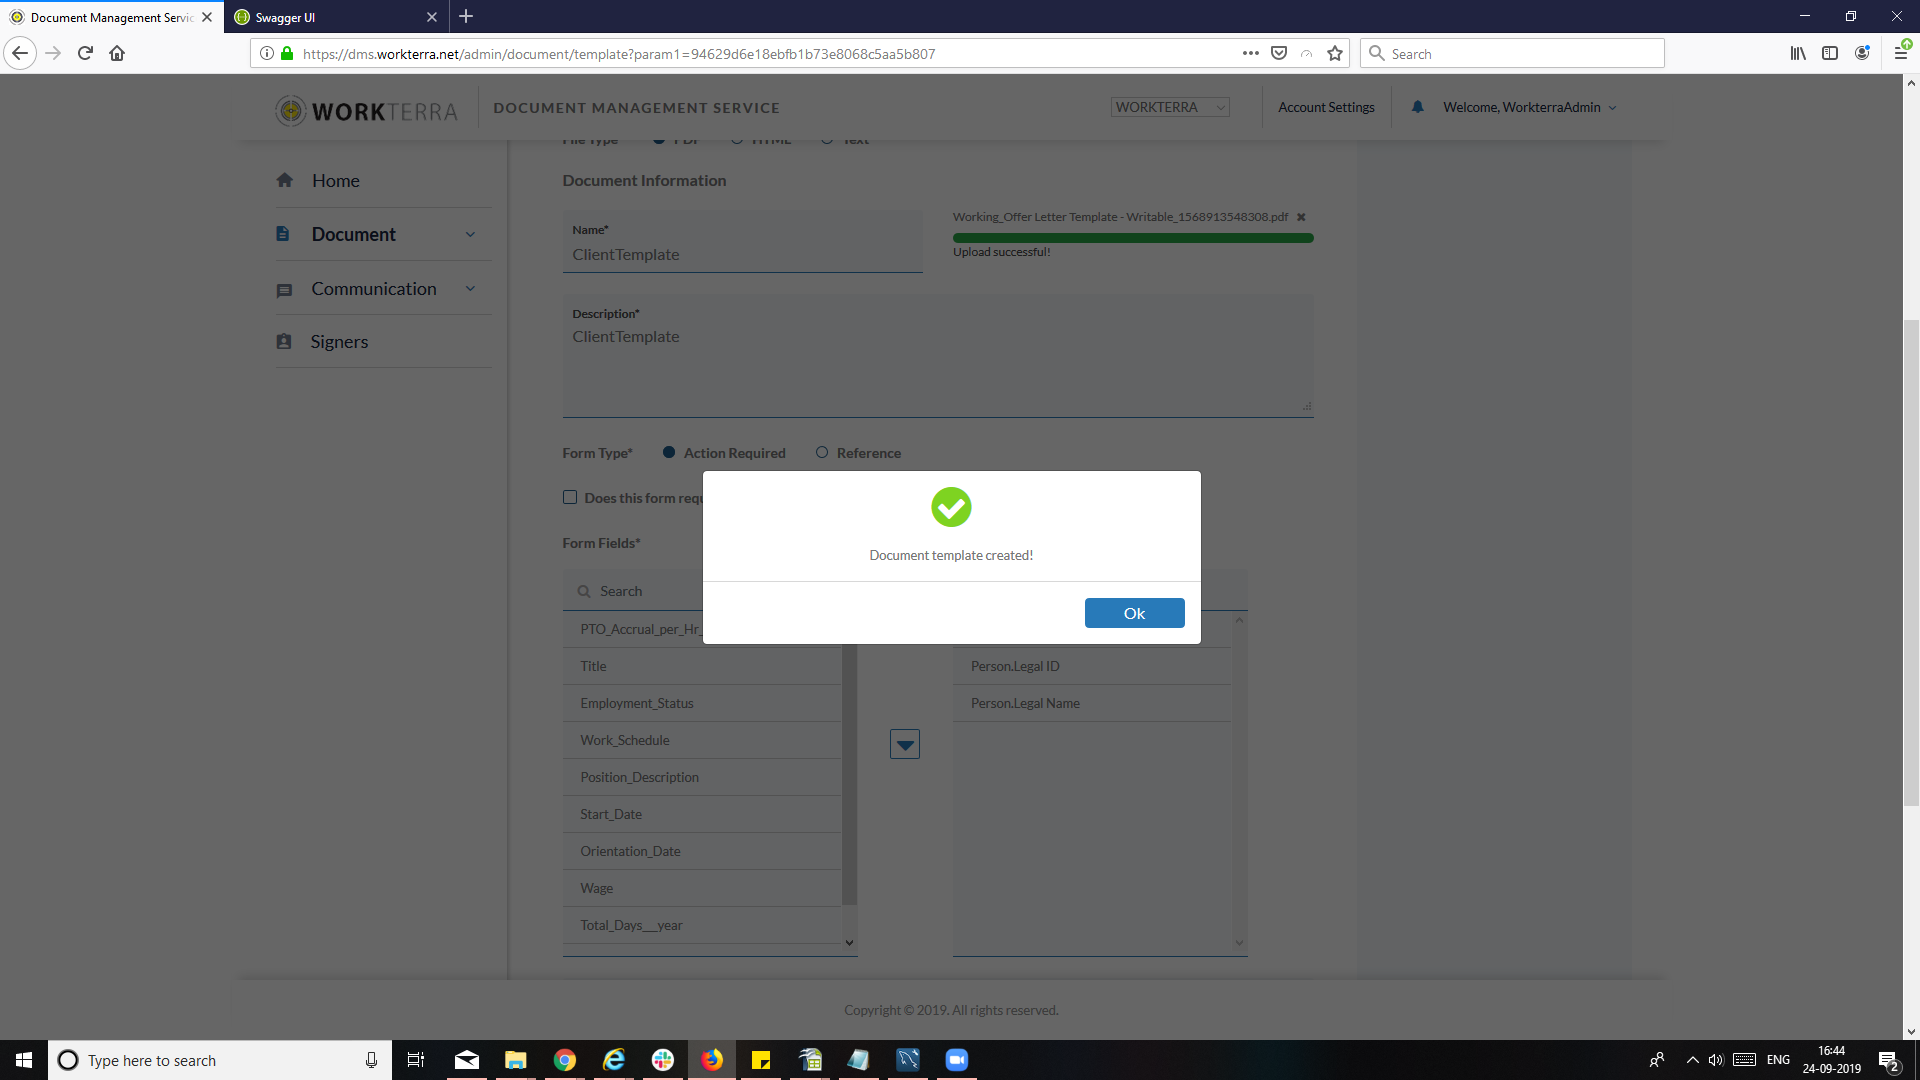This screenshot has height=1080, width=1920.
Task: Reload the current browser page
Action: point(85,54)
